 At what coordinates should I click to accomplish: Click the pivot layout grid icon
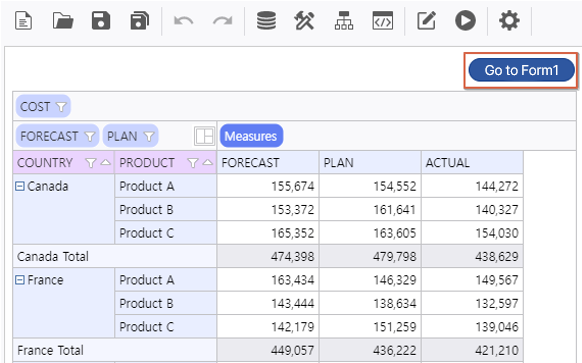click(204, 136)
